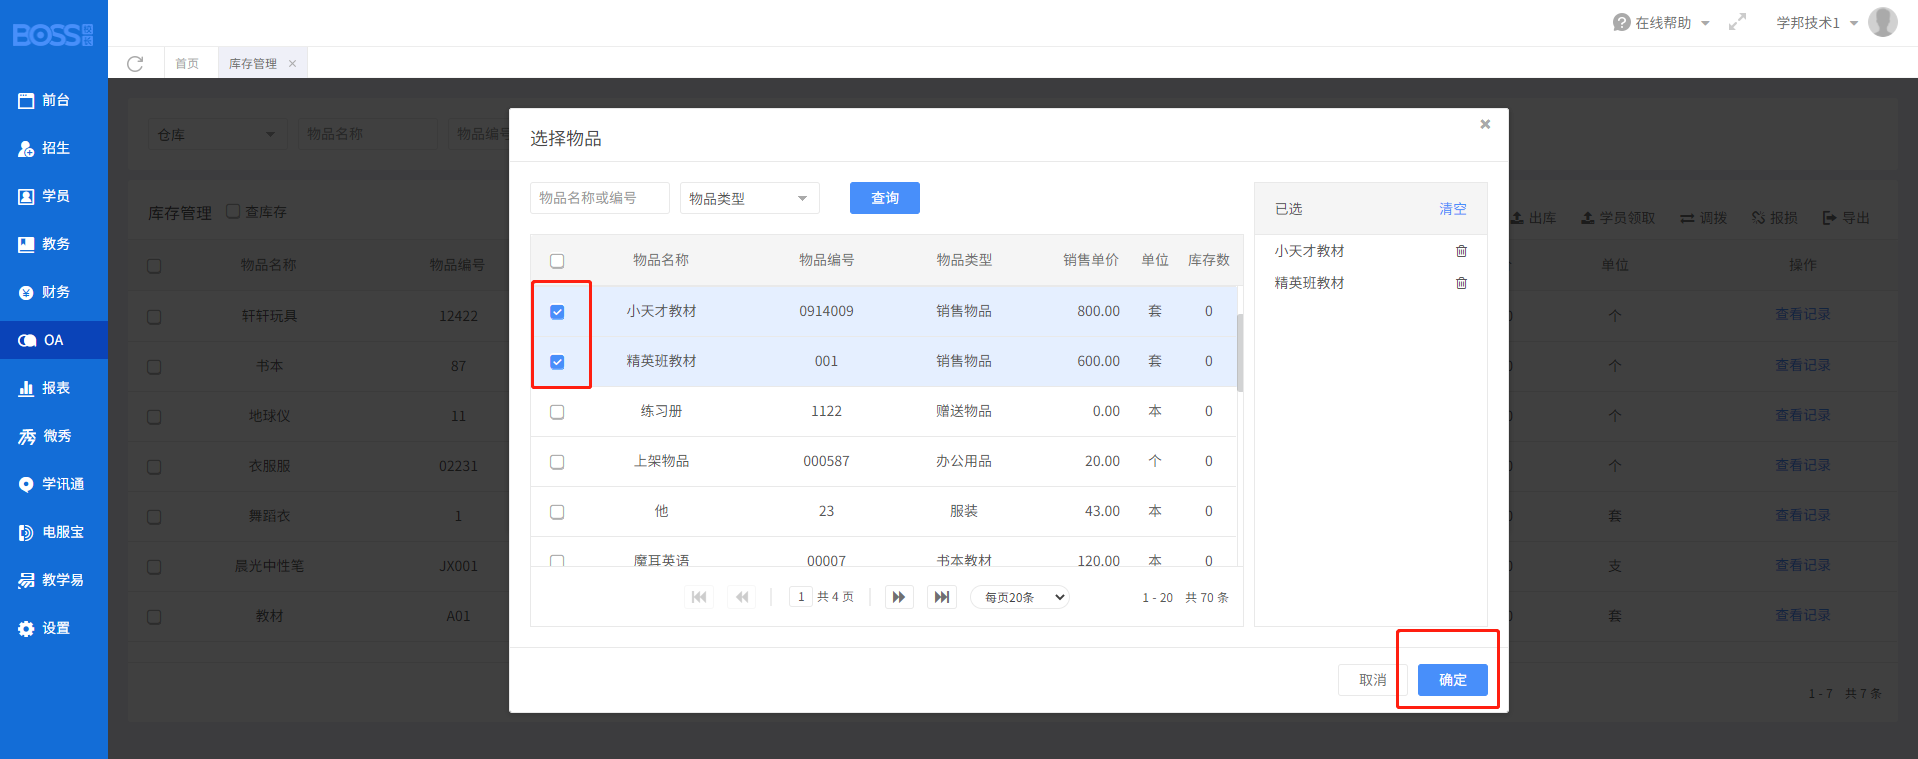The image size is (1918, 759).
Task: Open the OA sidebar module
Action: 54,340
